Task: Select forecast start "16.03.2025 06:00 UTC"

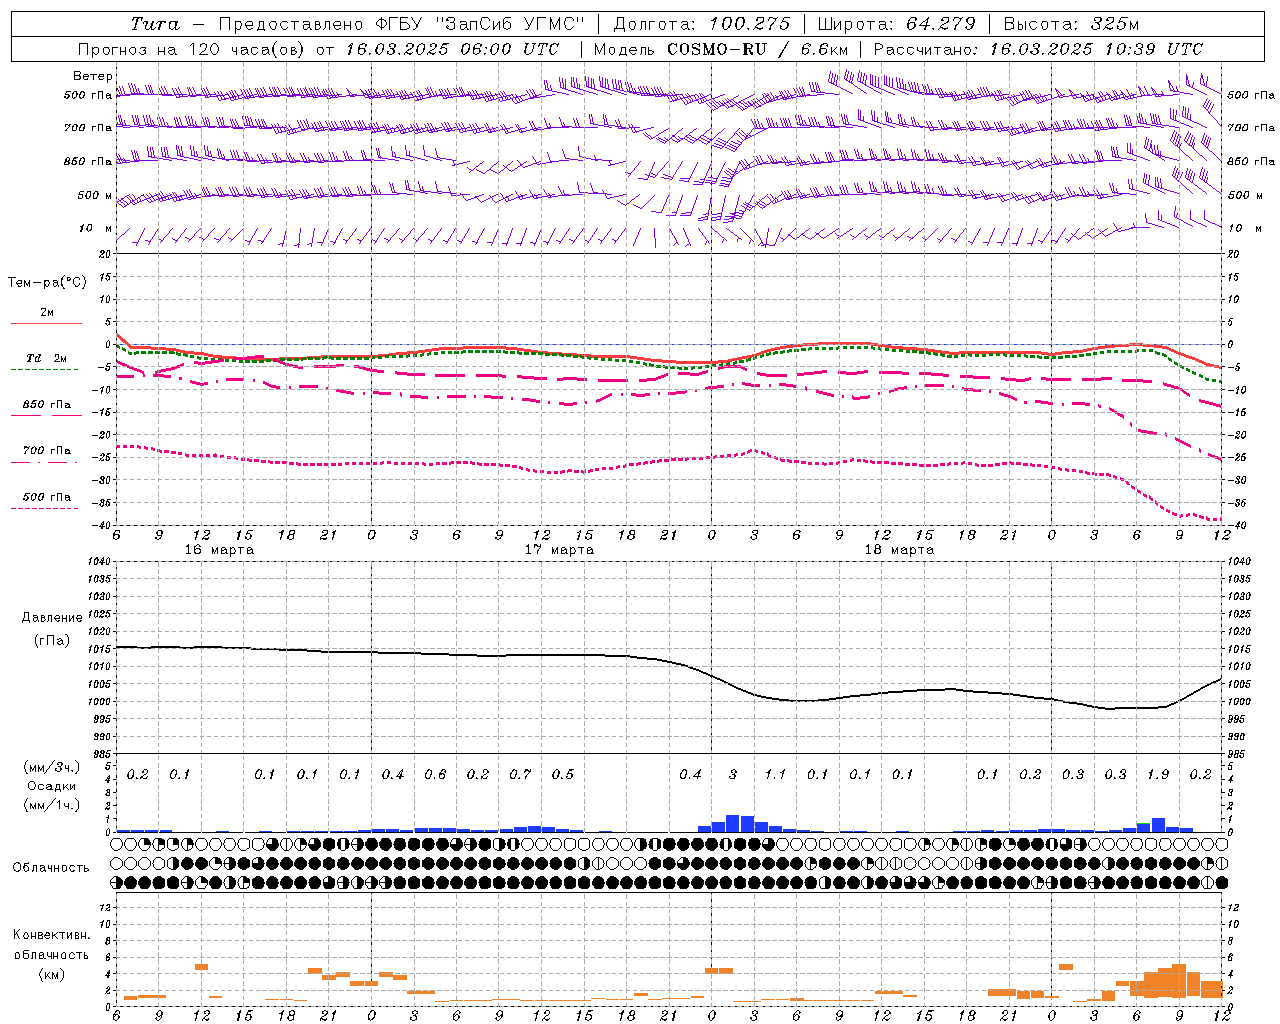Action: 453,49
